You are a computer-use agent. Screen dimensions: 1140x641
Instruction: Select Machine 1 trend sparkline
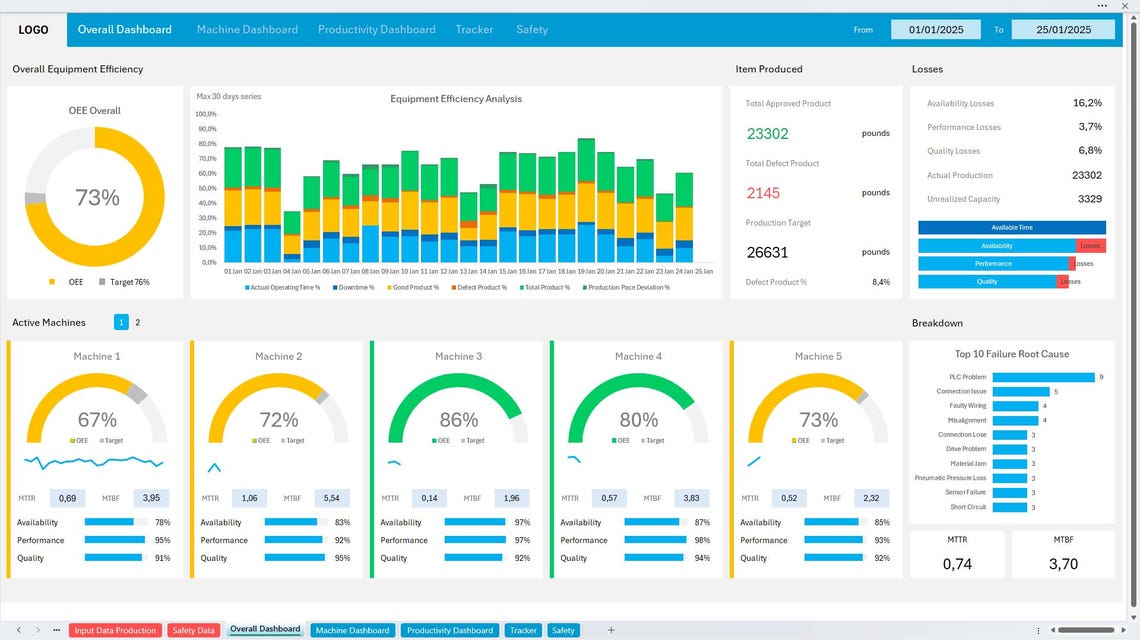[94, 461]
